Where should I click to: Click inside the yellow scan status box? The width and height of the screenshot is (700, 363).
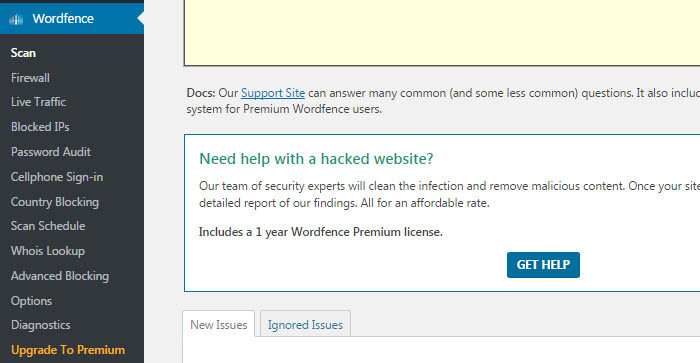442,31
